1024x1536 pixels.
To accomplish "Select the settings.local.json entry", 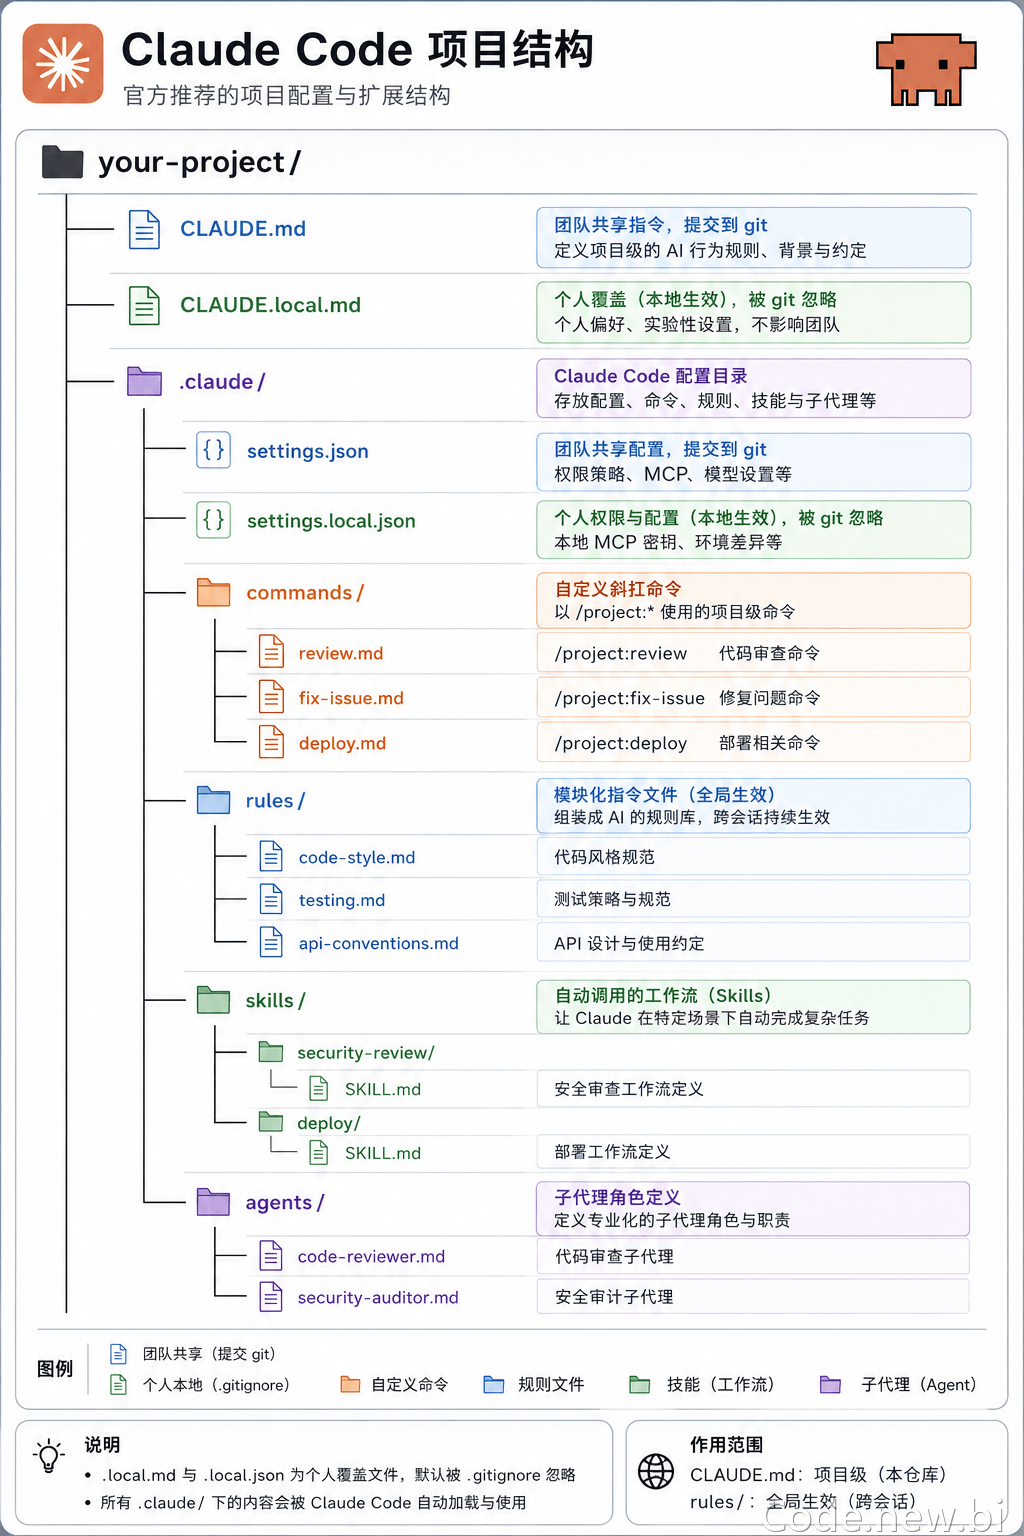I will (331, 521).
